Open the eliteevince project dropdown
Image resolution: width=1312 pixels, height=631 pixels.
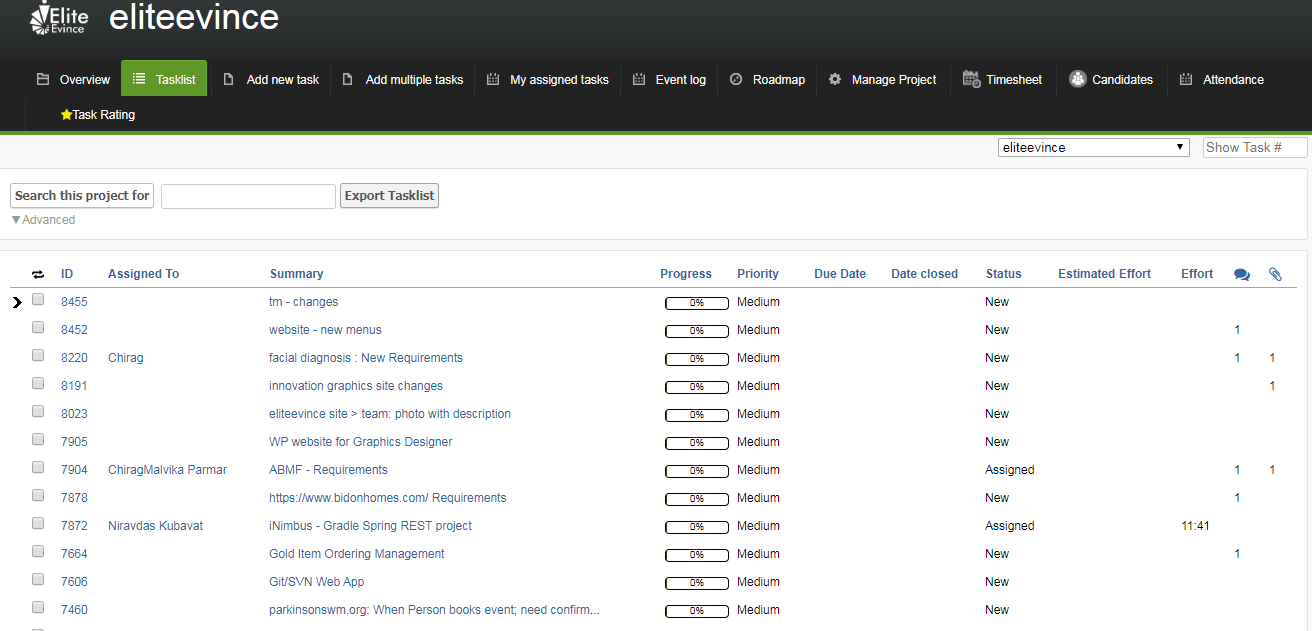[1094, 147]
